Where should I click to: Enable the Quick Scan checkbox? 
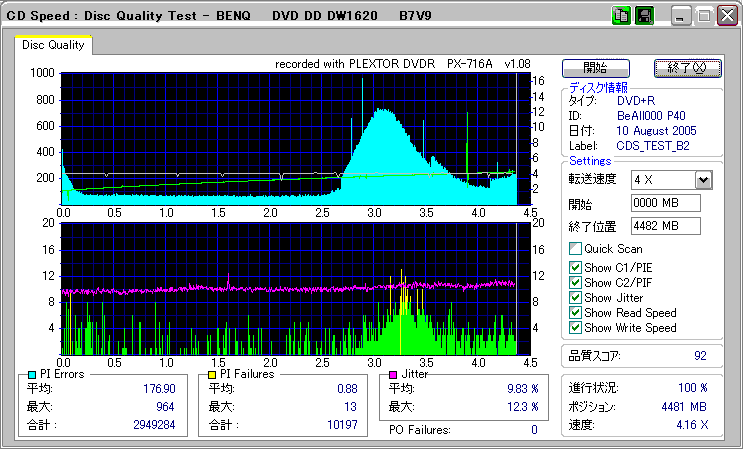[x=575, y=248]
